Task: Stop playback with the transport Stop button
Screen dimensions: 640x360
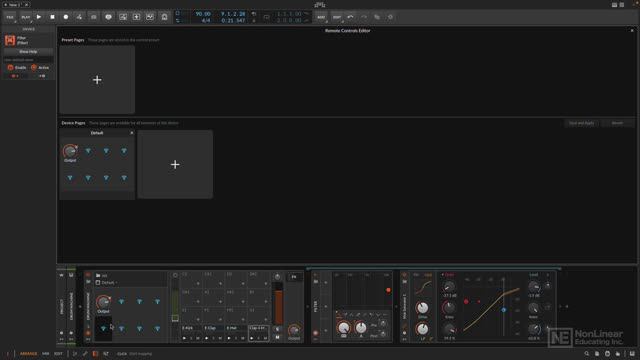Action: pyautogui.click(x=52, y=17)
